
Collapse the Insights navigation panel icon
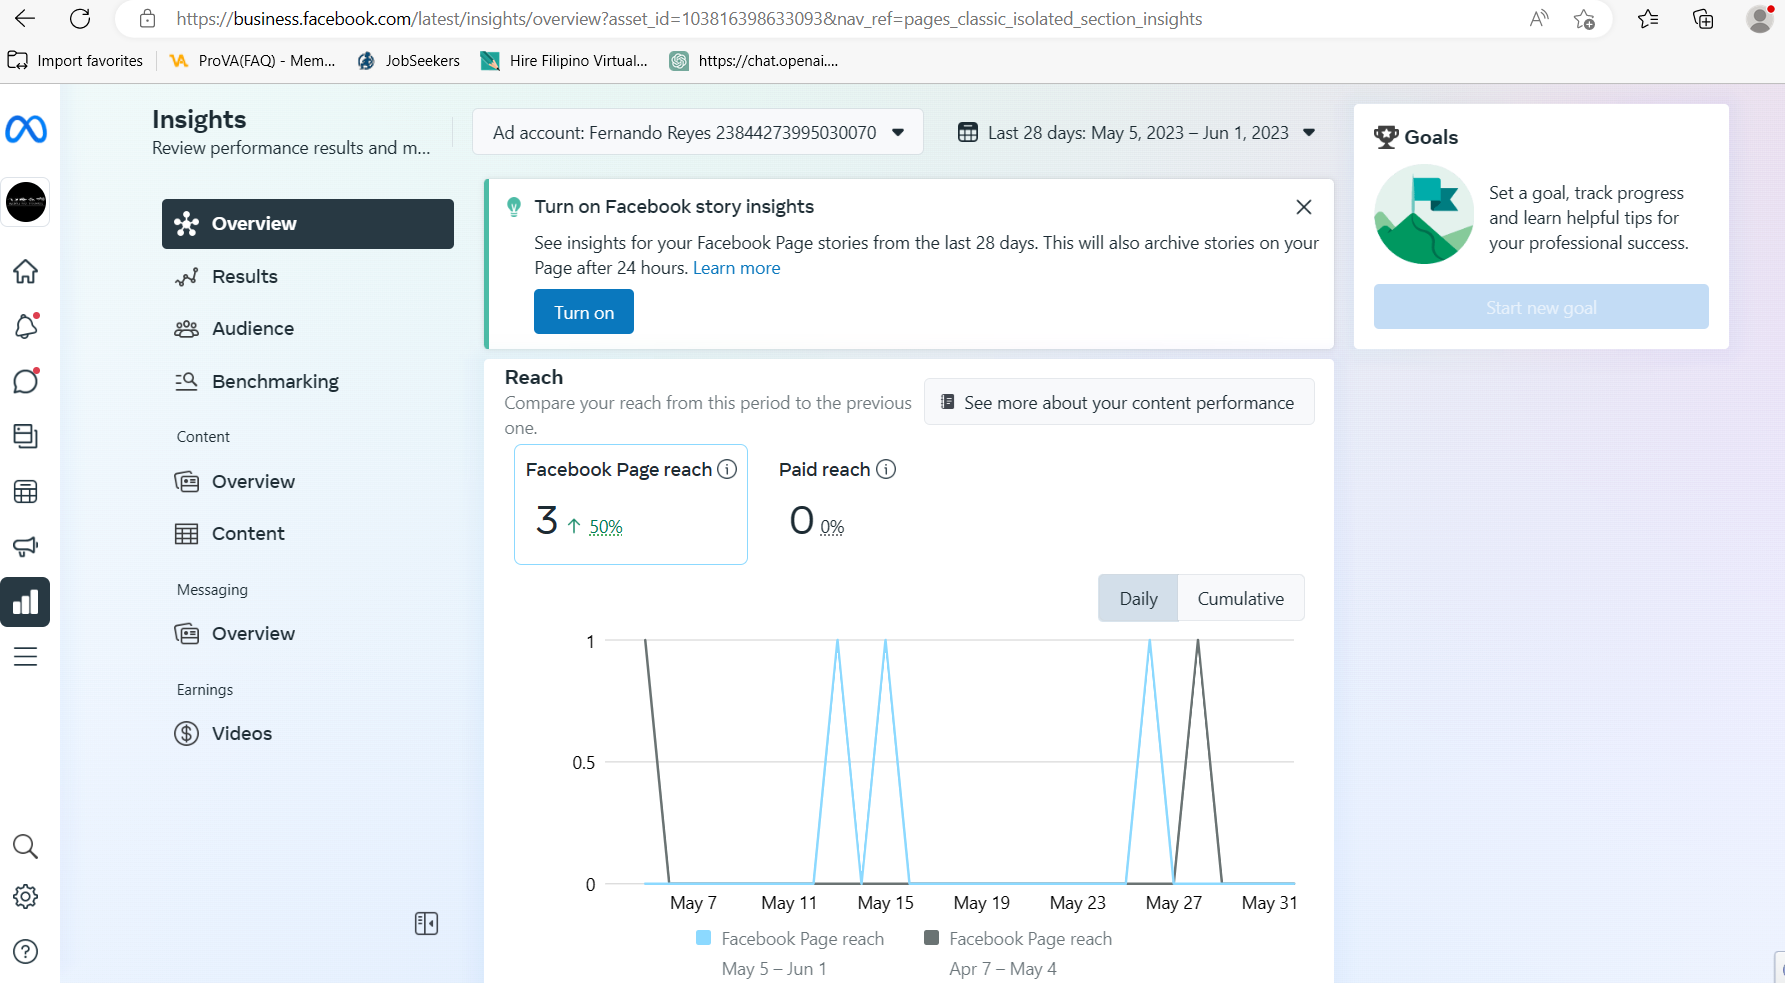[x=427, y=923]
